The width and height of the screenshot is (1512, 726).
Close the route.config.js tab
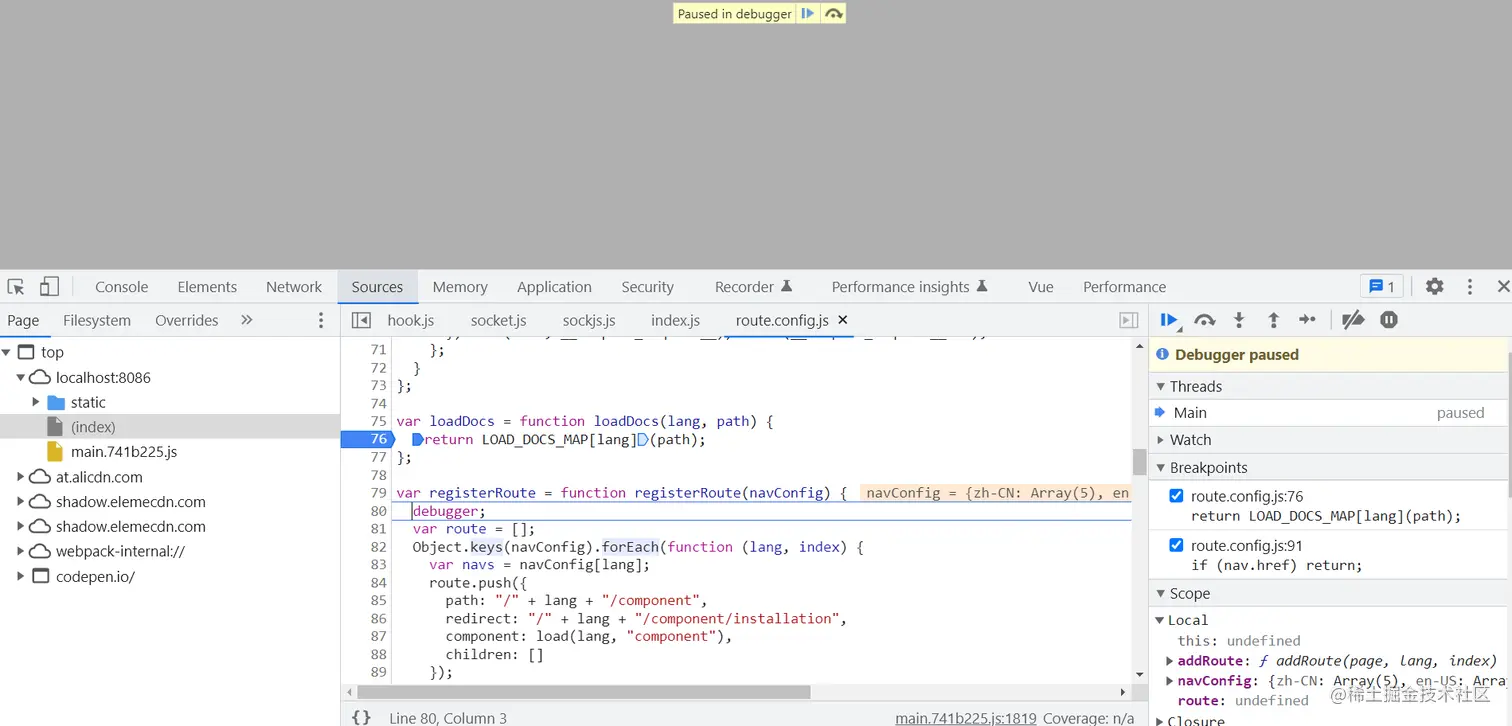[842, 320]
